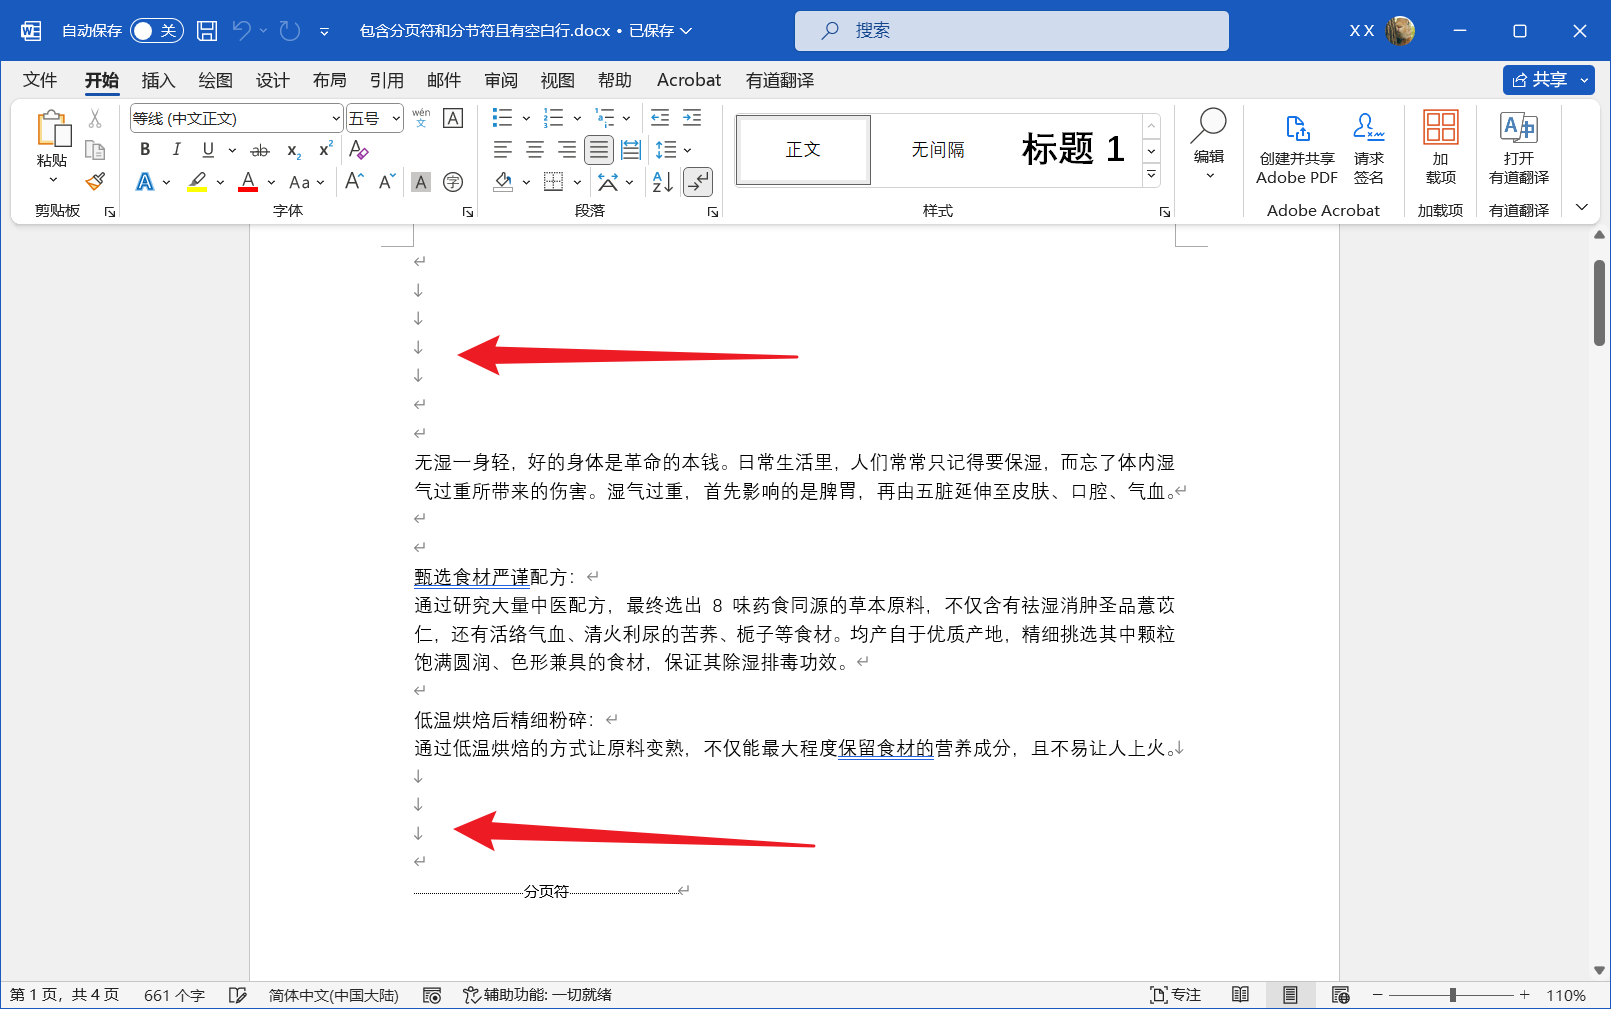This screenshot has height=1009, width=1611.
Task: Increase font size with larger A
Action: pyautogui.click(x=354, y=182)
